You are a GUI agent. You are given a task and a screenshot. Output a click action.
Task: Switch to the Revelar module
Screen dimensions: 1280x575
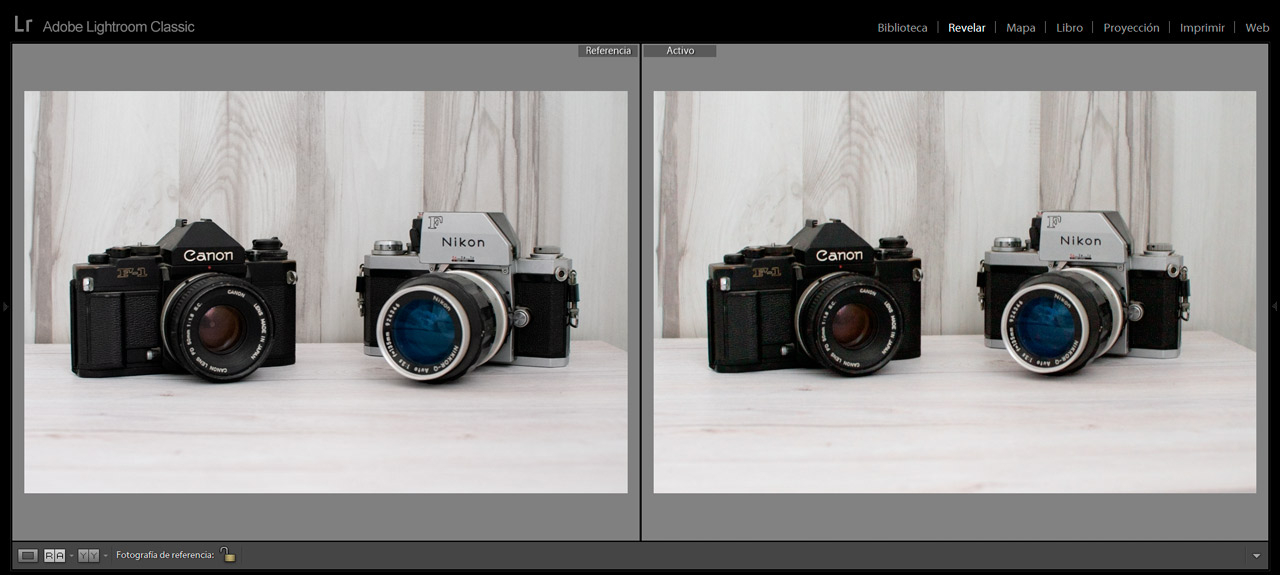pos(966,28)
